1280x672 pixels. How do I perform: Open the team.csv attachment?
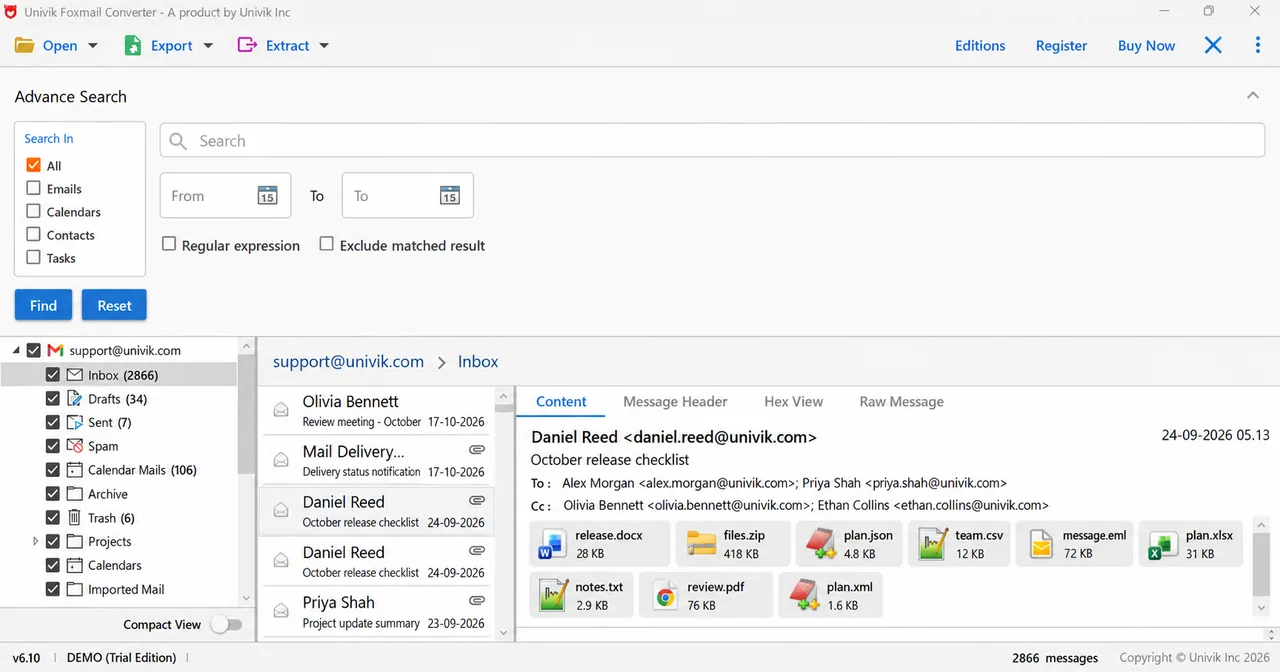[961, 544]
